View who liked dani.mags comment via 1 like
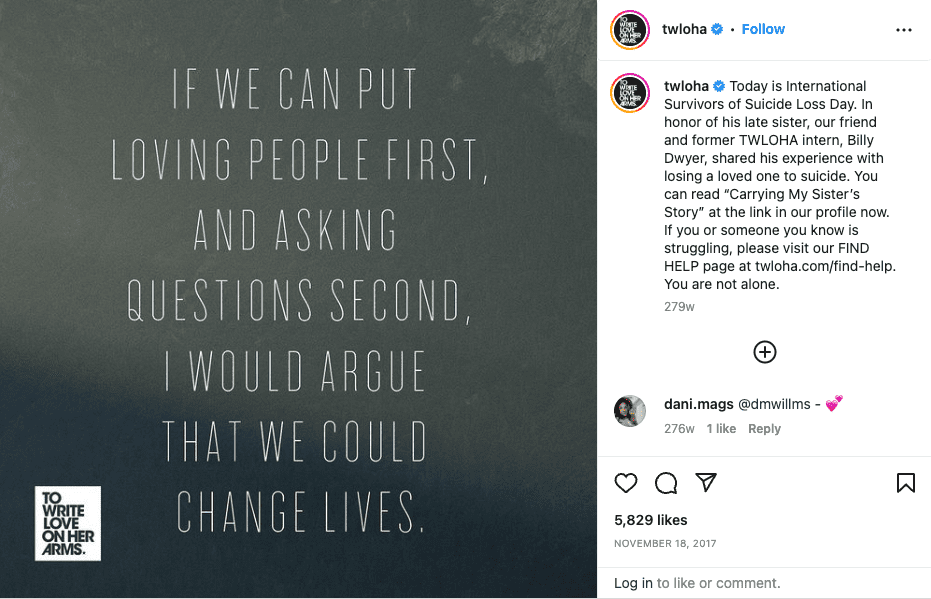This screenshot has height=599, width=931. coord(721,428)
